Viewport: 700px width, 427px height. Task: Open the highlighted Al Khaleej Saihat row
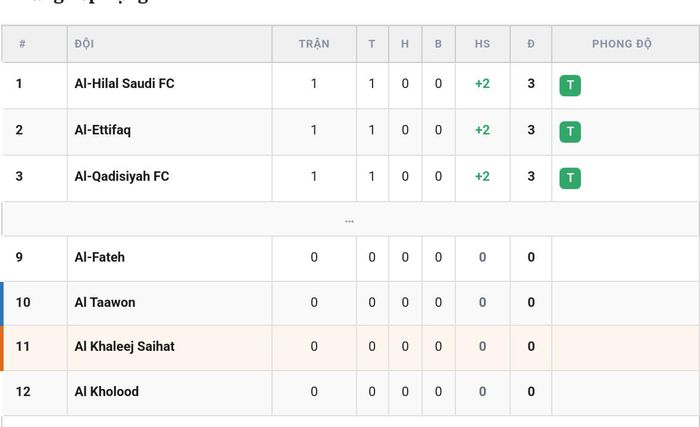coord(350,348)
